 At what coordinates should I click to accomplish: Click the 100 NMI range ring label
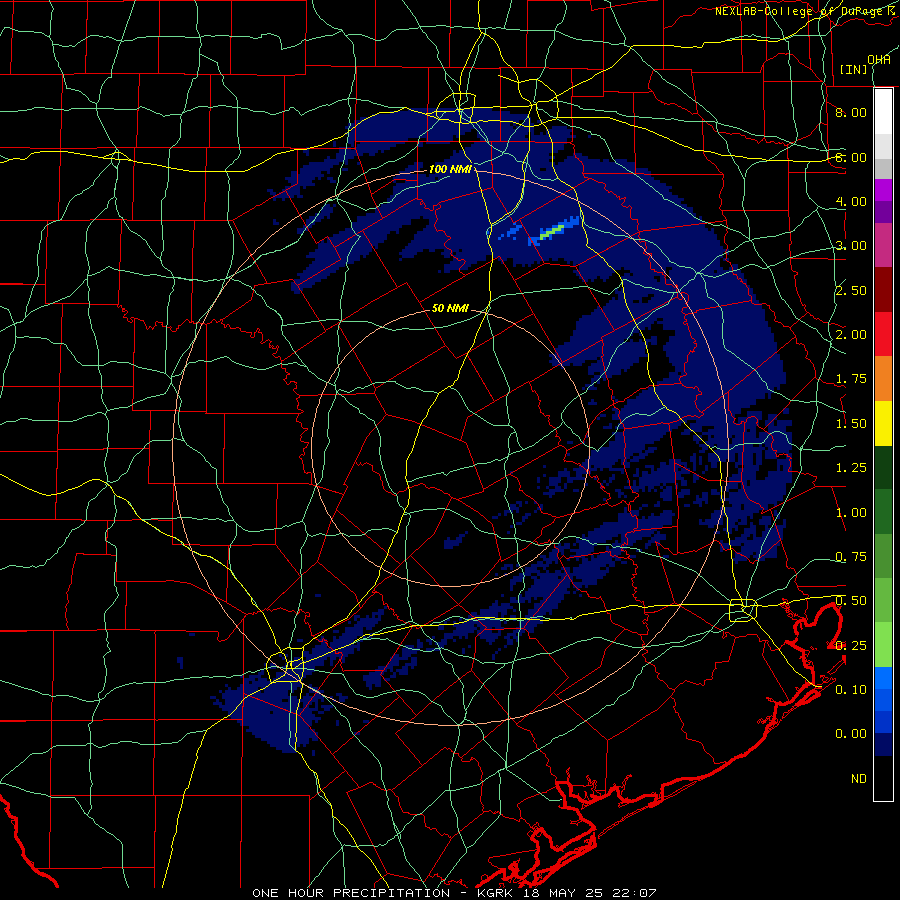450,169
